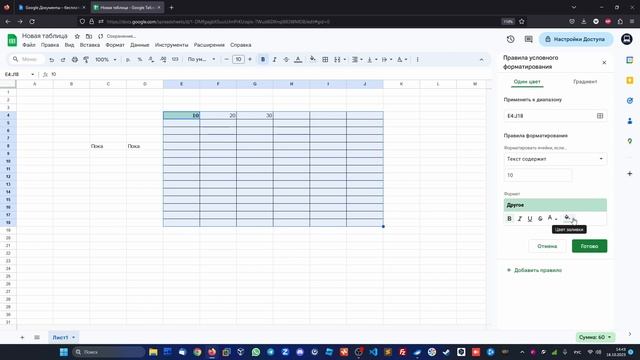This screenshot has width=640, height=360.
Task: Open the Справка menu
Action: point(240,45)
